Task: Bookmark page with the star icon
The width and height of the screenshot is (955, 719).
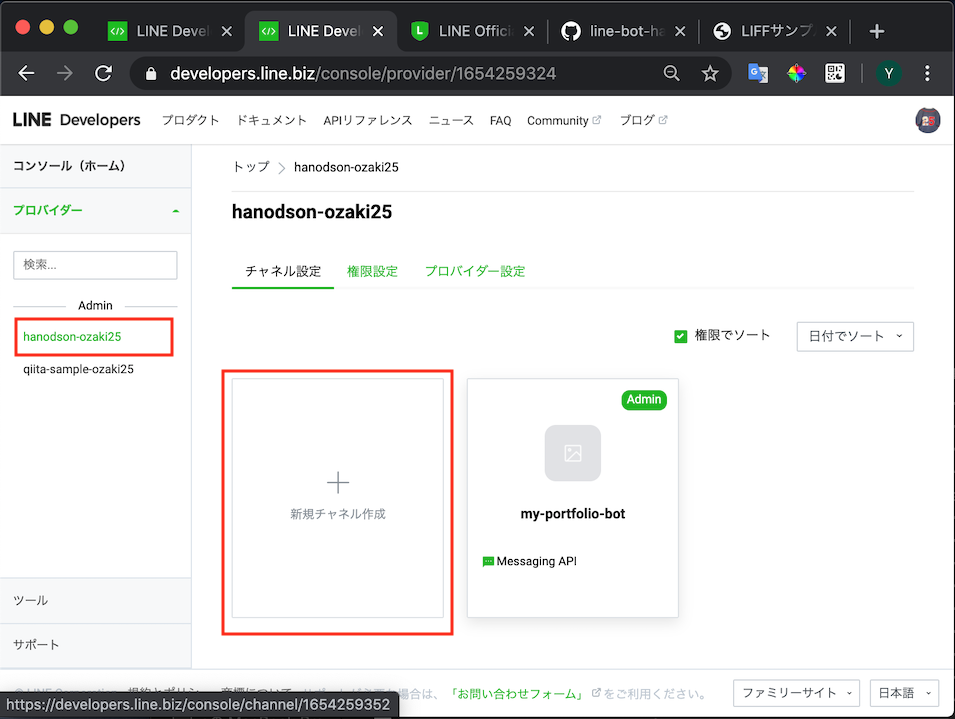Action: coord(710,74)
